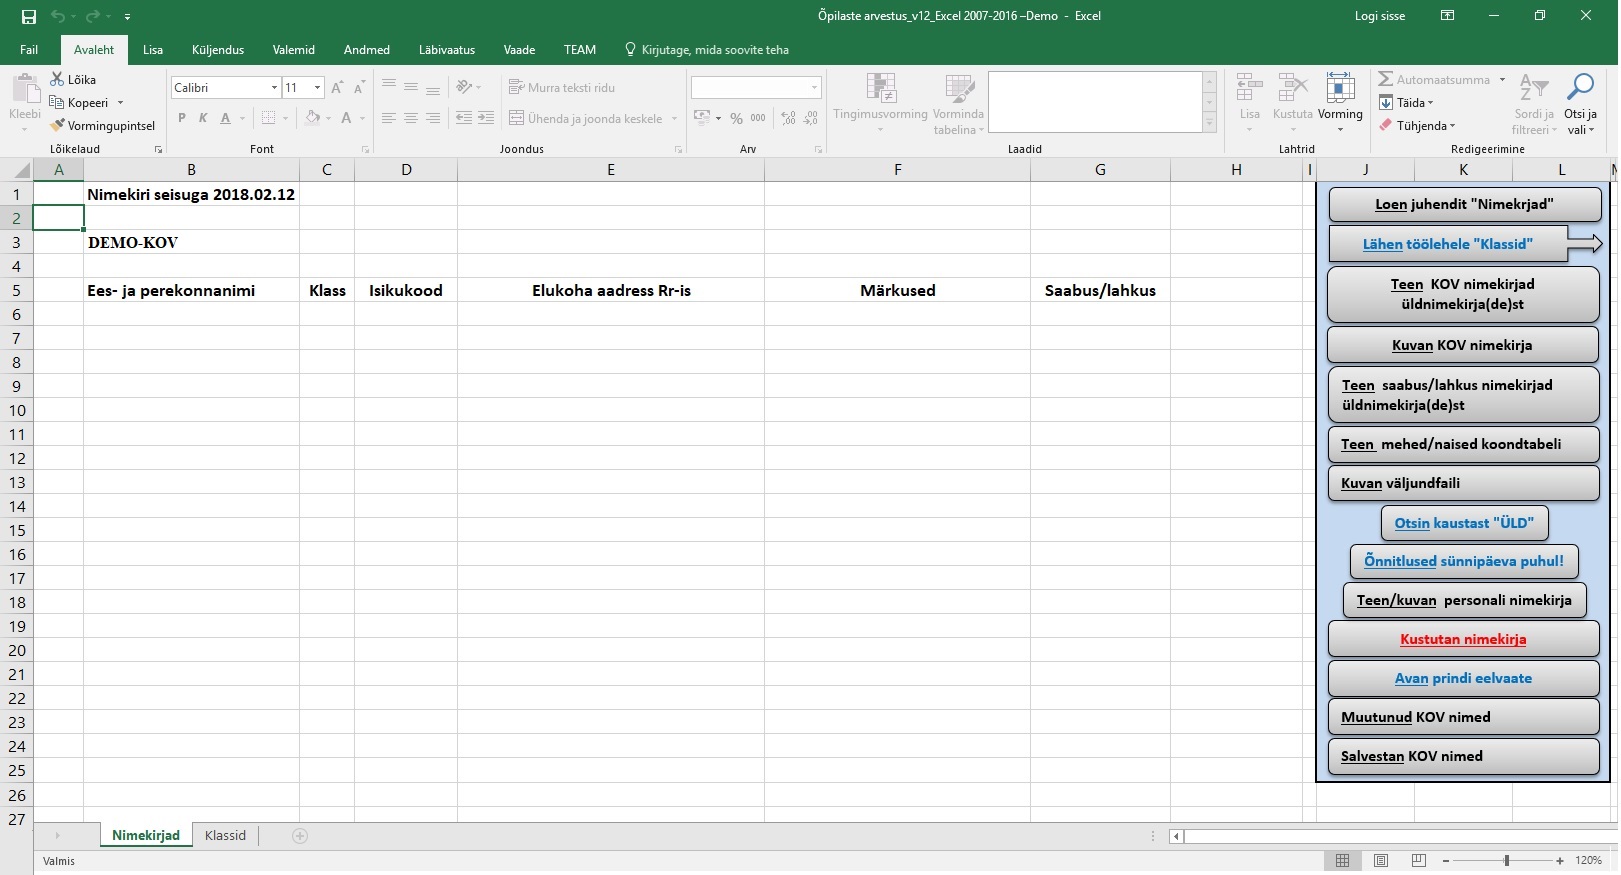Expand the font size 11 dropdown
This screenshot has width=1621, height=875.
(x=317, y=88)
